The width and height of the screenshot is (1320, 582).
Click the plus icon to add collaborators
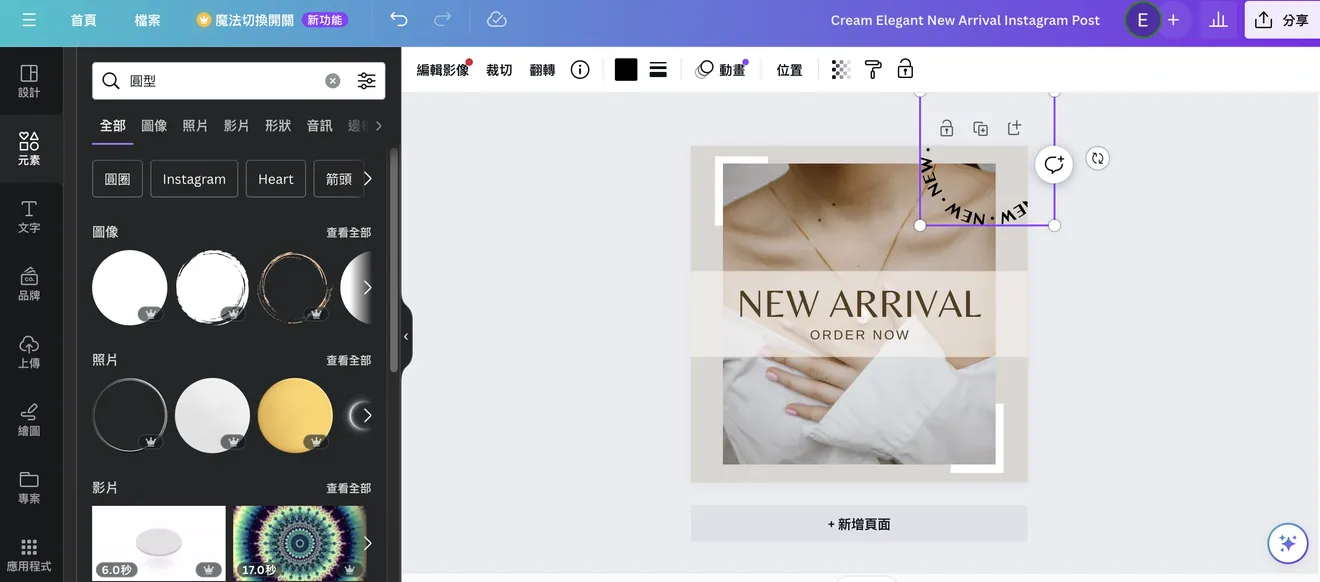[1173, 20]
